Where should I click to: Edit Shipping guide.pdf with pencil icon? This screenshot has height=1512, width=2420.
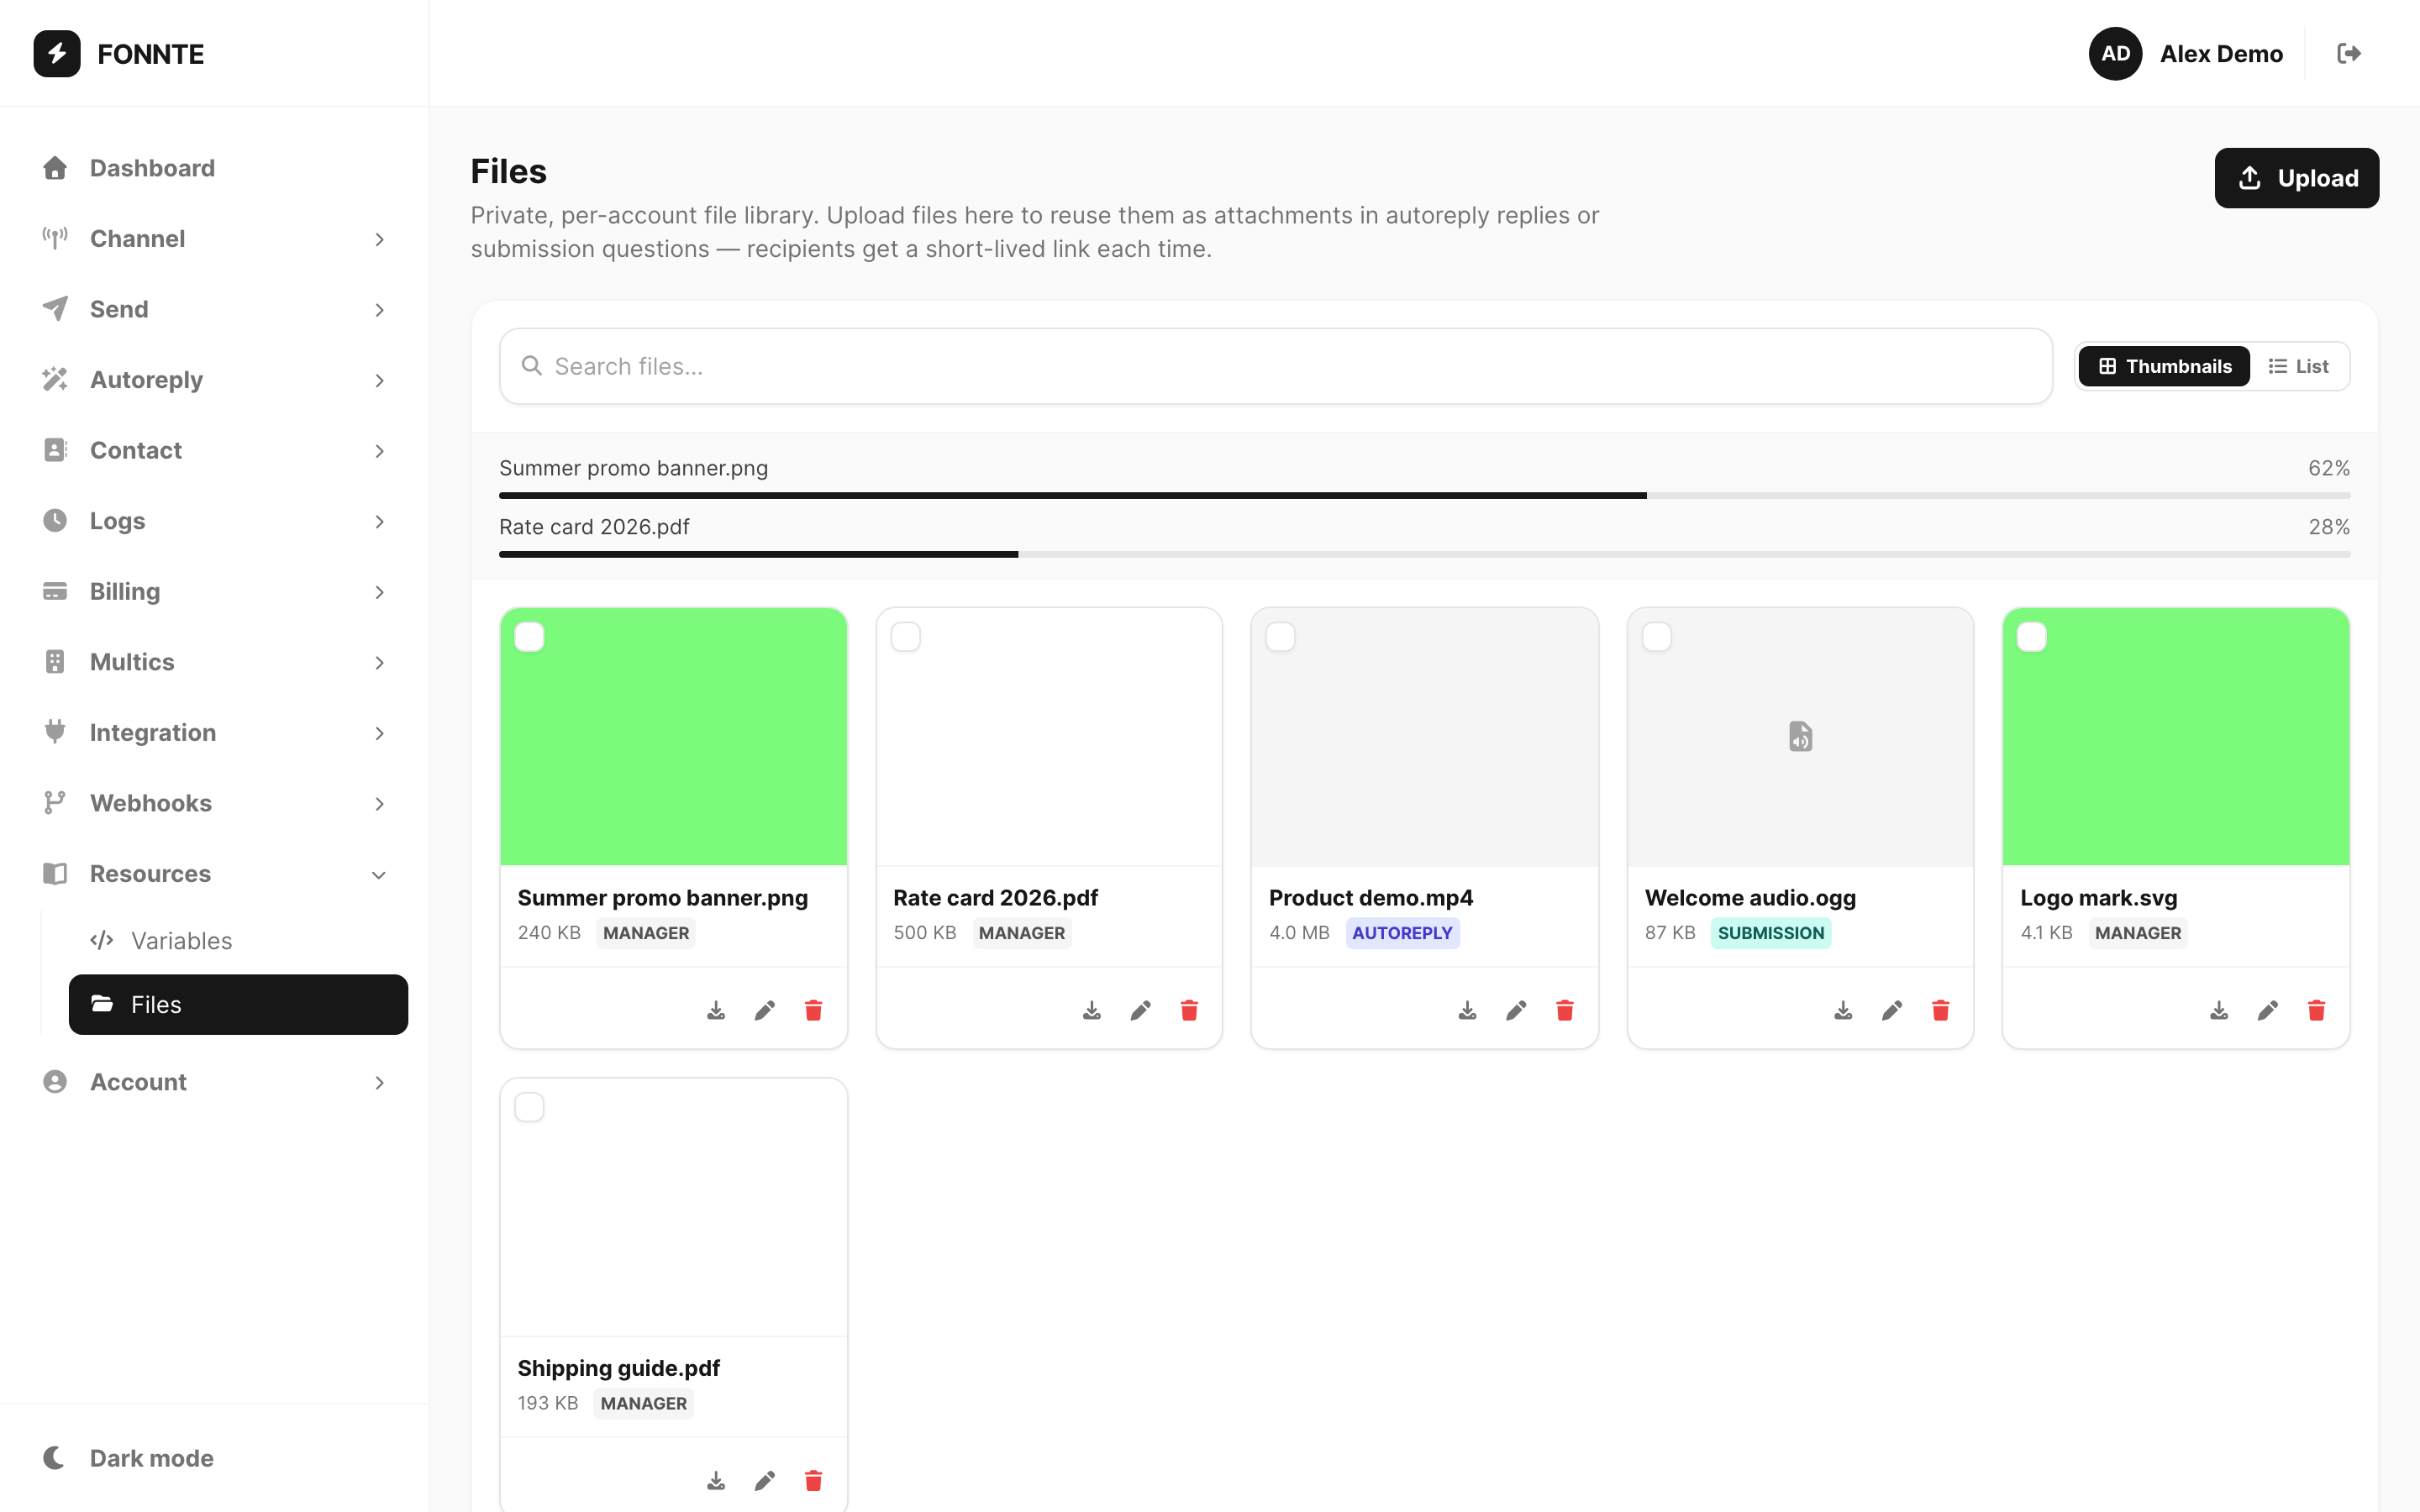765,1480
